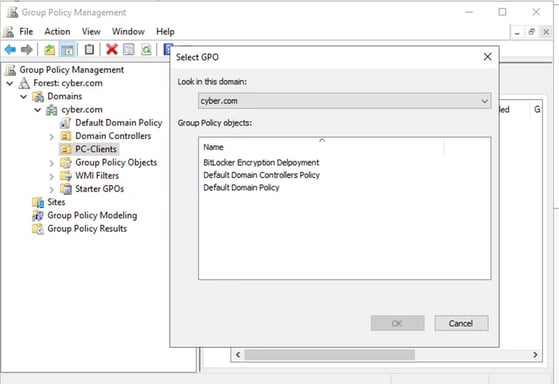This screenshot has height=384, width=559.
Task: Open the Window menu
Action: pos(128,32)
